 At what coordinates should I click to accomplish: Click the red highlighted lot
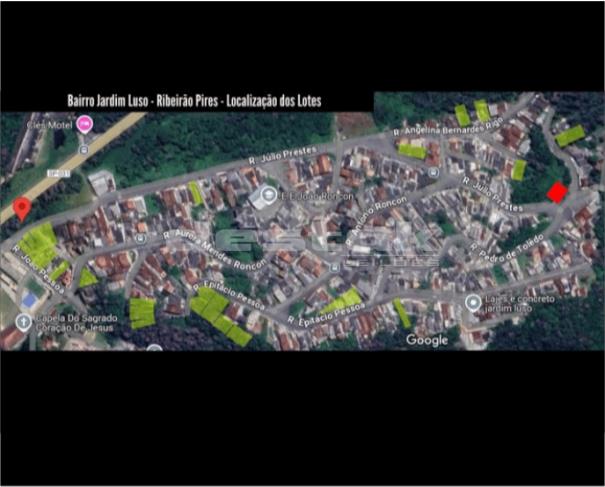click(557, 192)
